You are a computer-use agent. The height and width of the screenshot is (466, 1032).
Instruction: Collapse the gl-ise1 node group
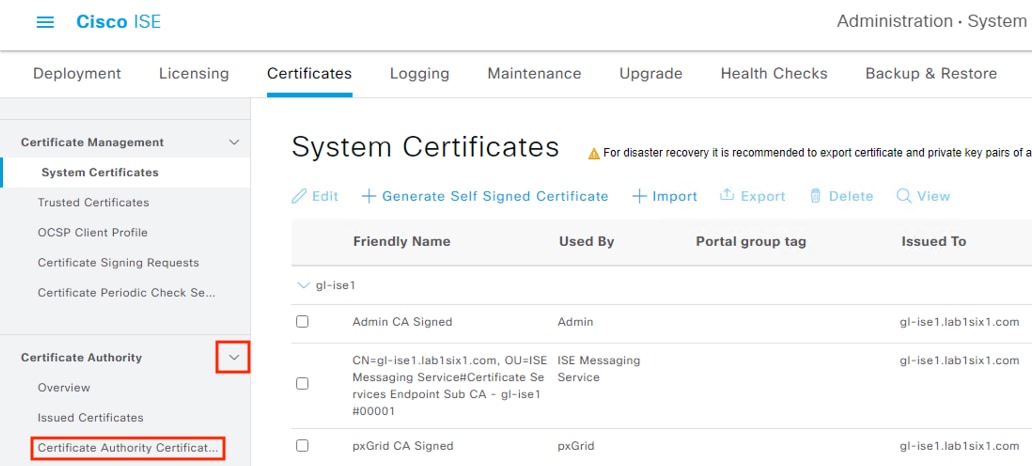303,286
